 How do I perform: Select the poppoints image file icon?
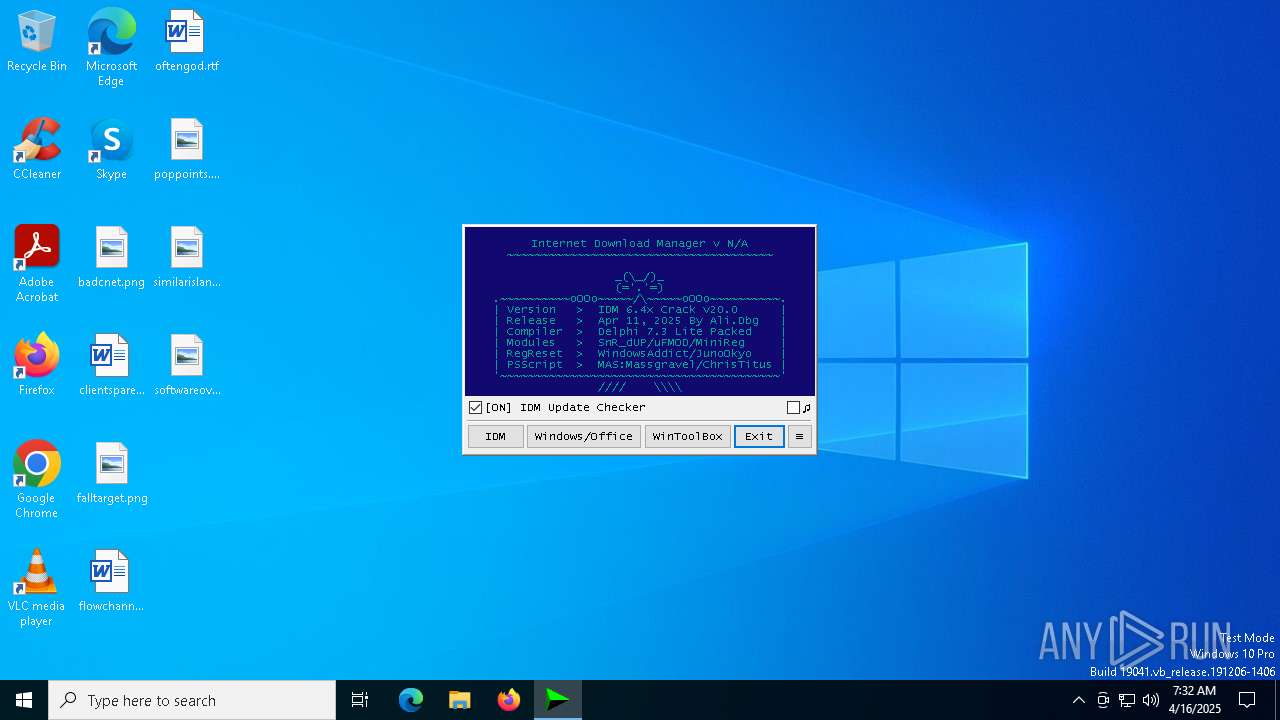pyautogui.click(x=186, y=150)
